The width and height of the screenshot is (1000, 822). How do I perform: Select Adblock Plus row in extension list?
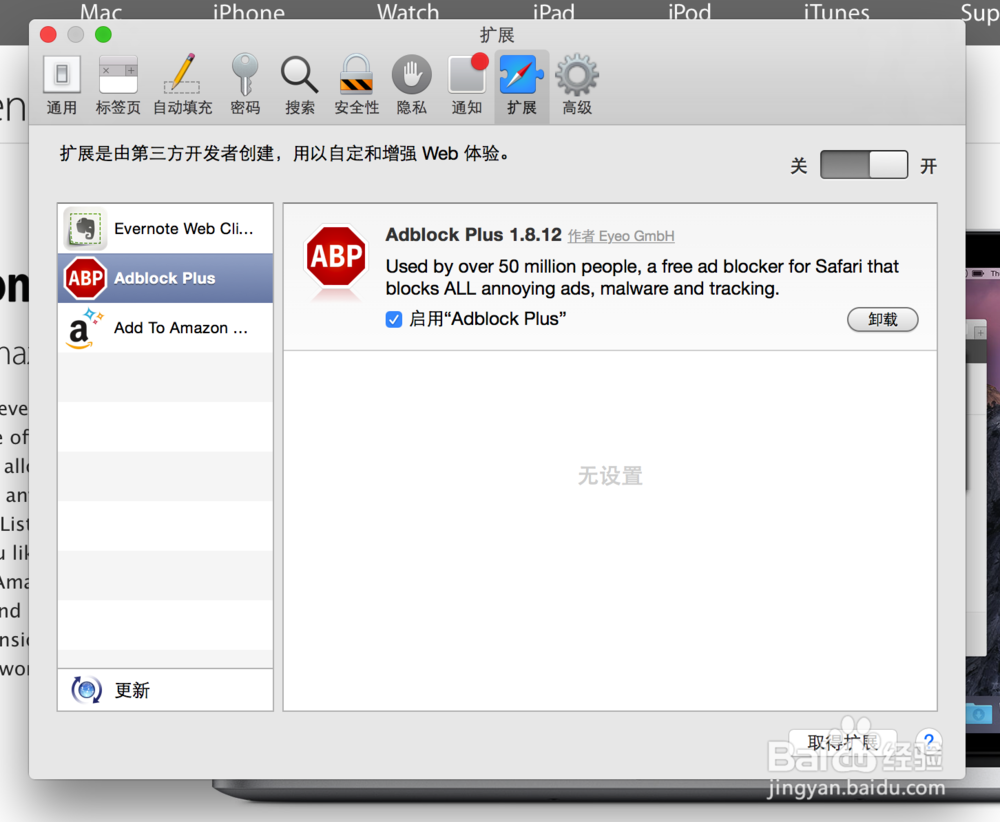165,278
